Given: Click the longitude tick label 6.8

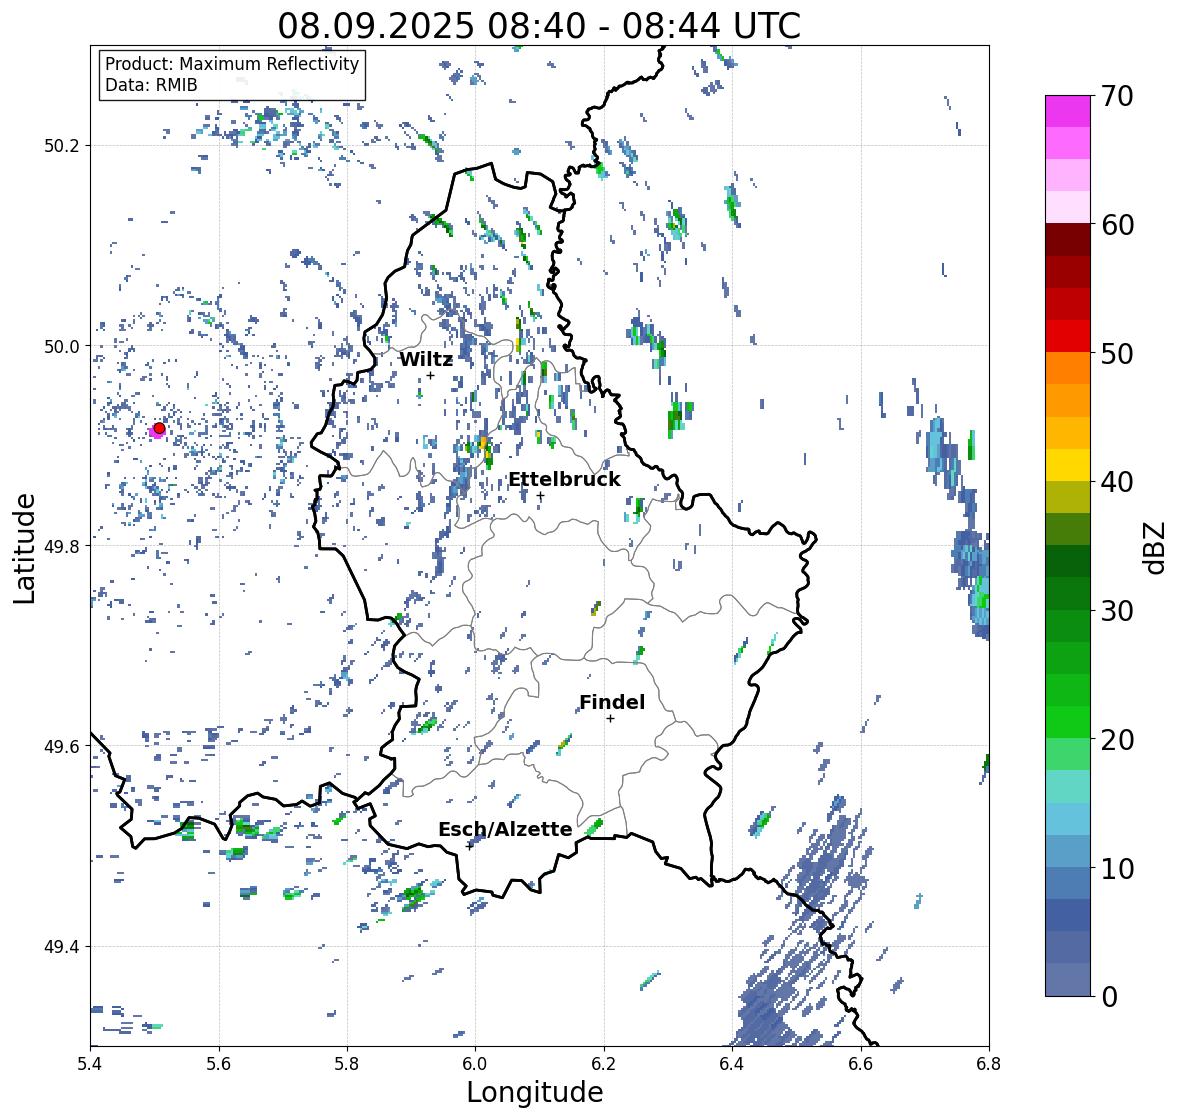Looking at the screenshot, I should (988, 1064).
